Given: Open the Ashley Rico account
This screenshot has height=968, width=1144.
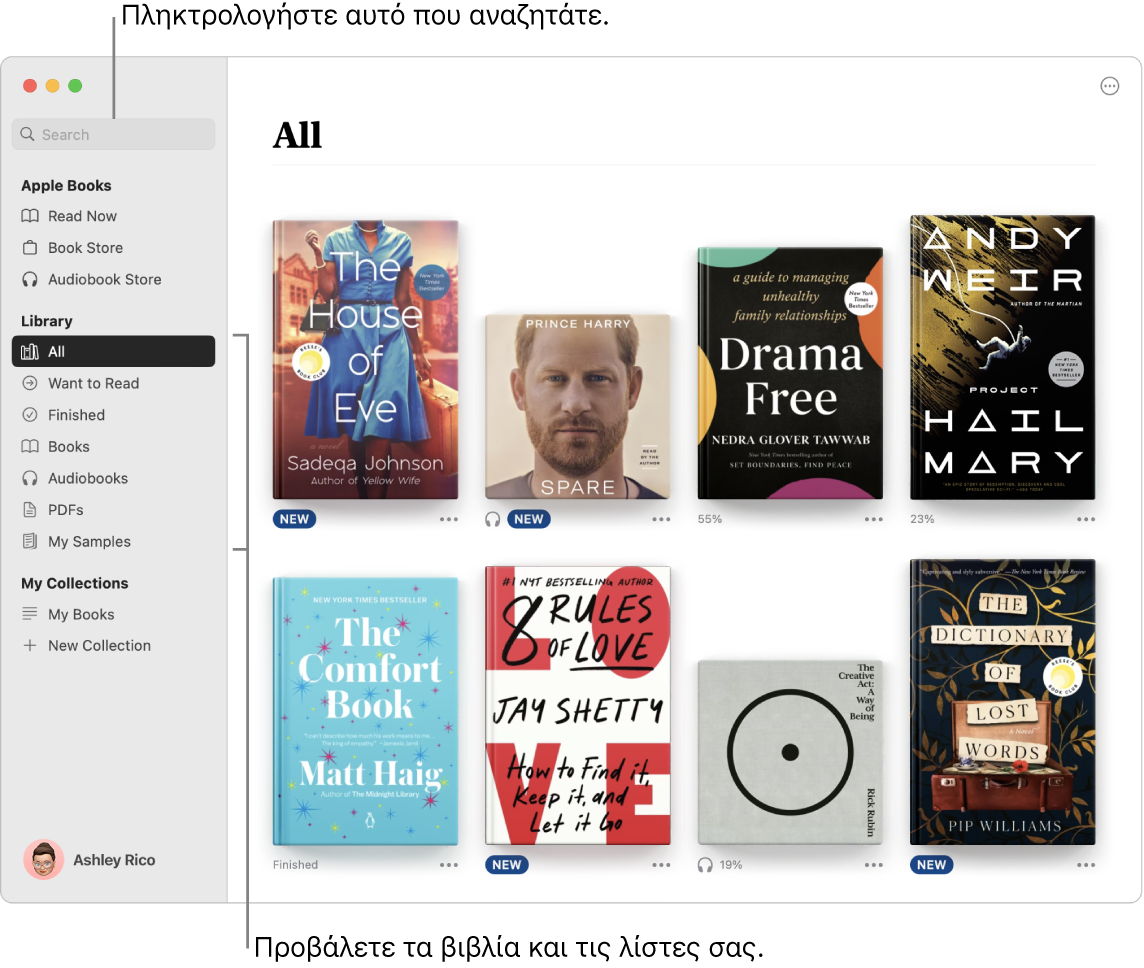Looking at the screenshot, I should (x=89, y=860).
